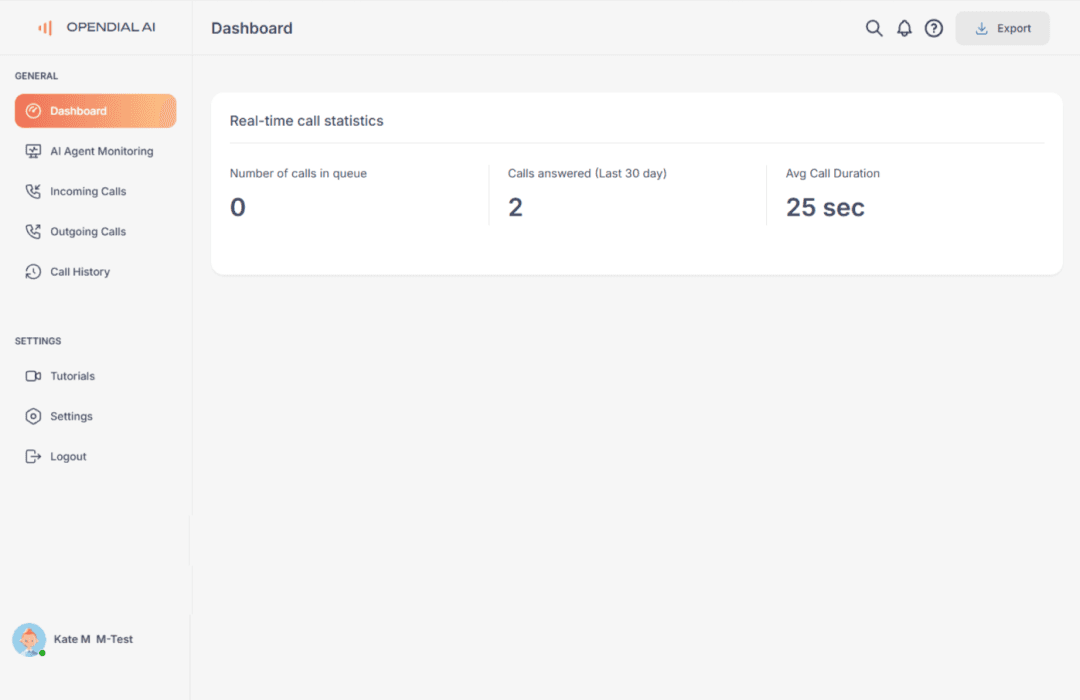The image size is (1080, 700).
Task: Click the Tutorials video camera icon
Action: click(x=33, y=375)
